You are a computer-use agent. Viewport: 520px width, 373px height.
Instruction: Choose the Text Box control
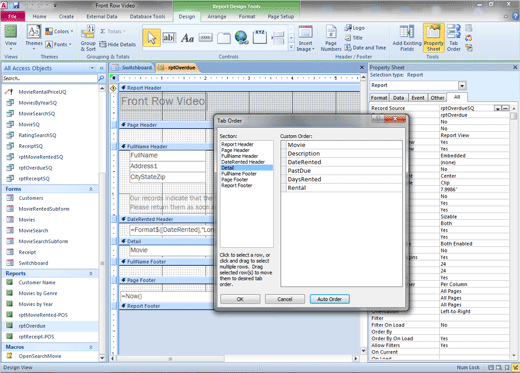pos(169,38)
